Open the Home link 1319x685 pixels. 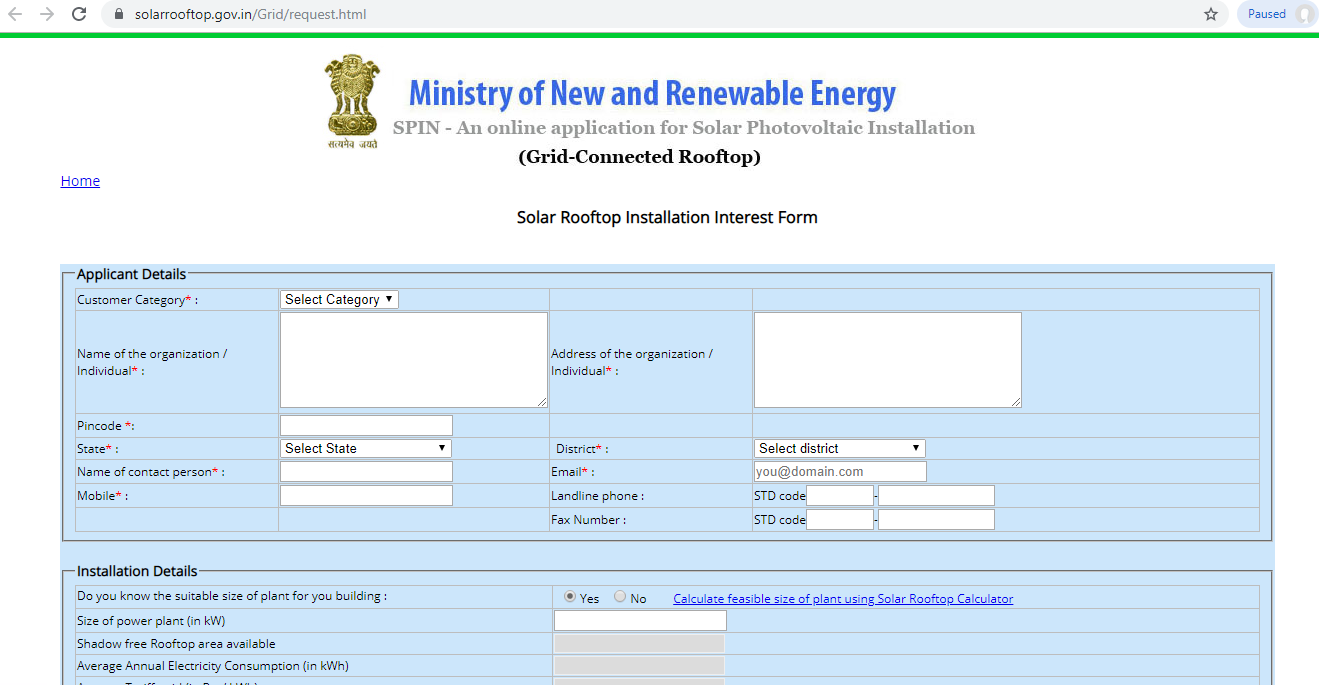[x=80, y=181]
